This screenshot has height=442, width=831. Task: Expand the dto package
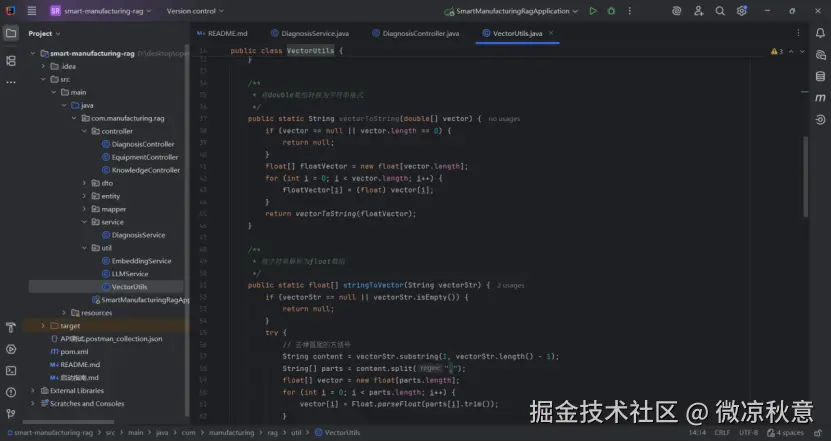coord(84,183)
